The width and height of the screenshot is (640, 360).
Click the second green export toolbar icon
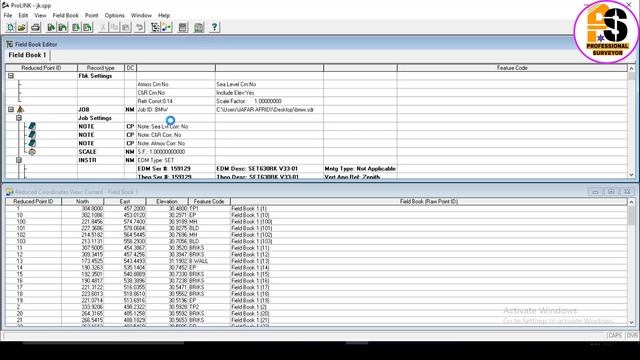point(87,27)
